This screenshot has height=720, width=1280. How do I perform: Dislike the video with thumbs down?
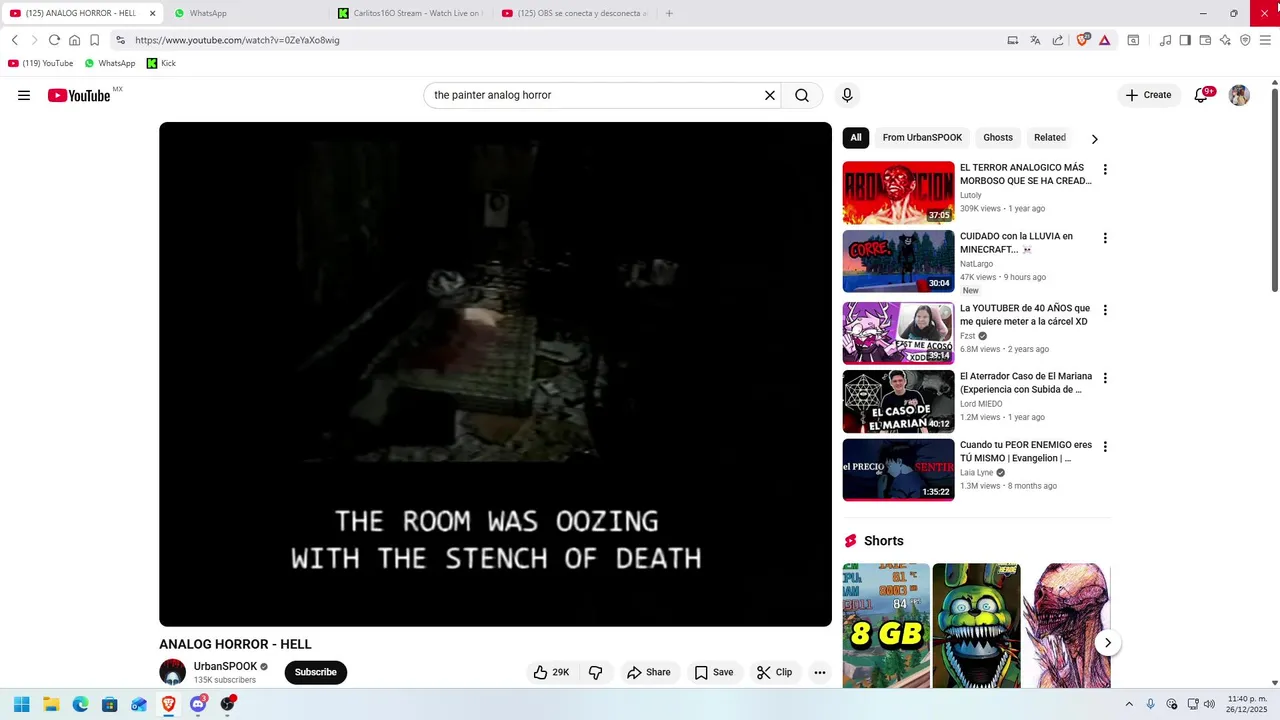click(x=595, y=672)
